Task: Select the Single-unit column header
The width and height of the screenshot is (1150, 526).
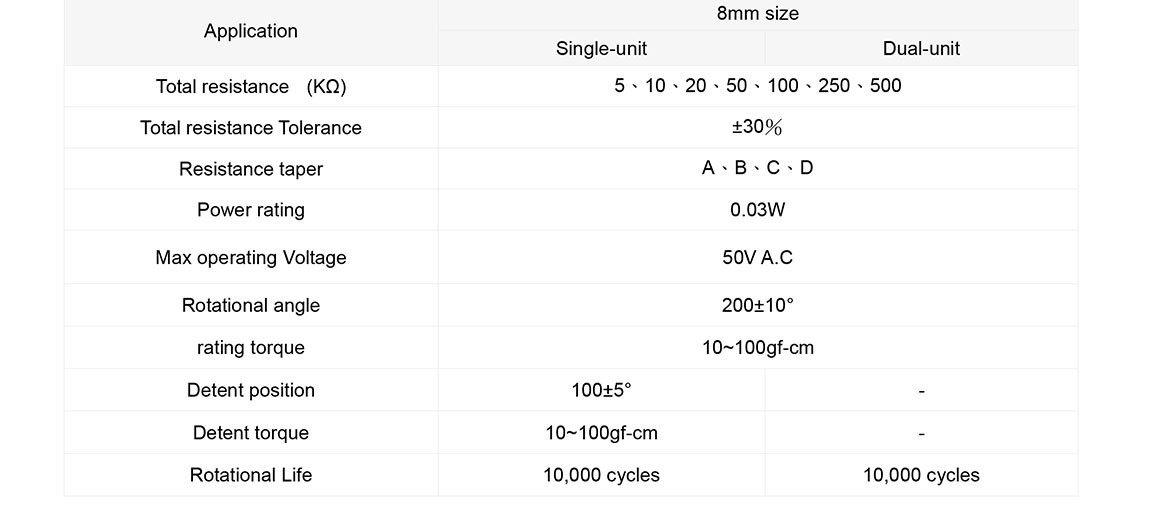Action: [x=601, y=48]
